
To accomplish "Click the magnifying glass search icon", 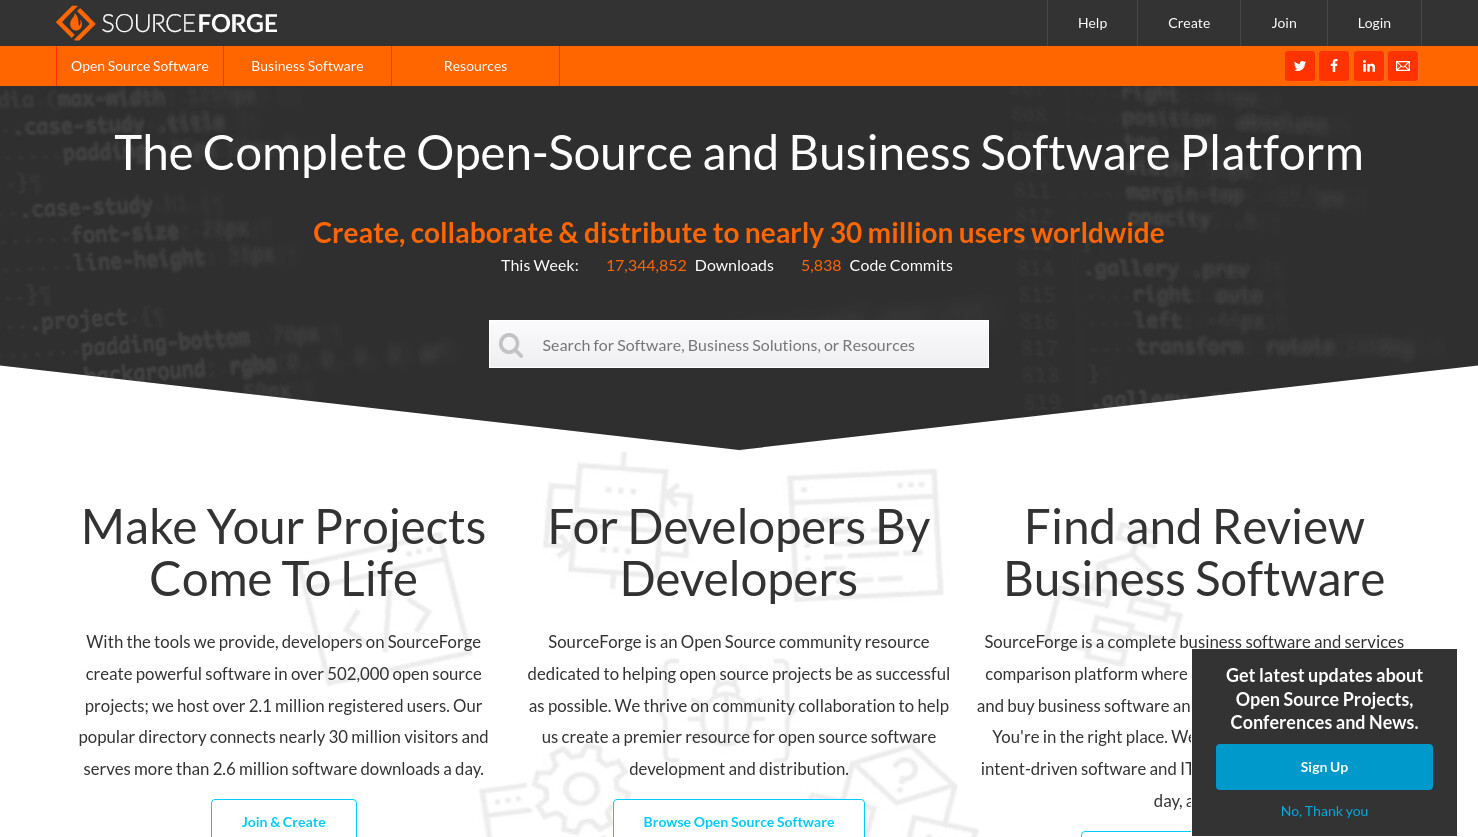I will [511, 345].
